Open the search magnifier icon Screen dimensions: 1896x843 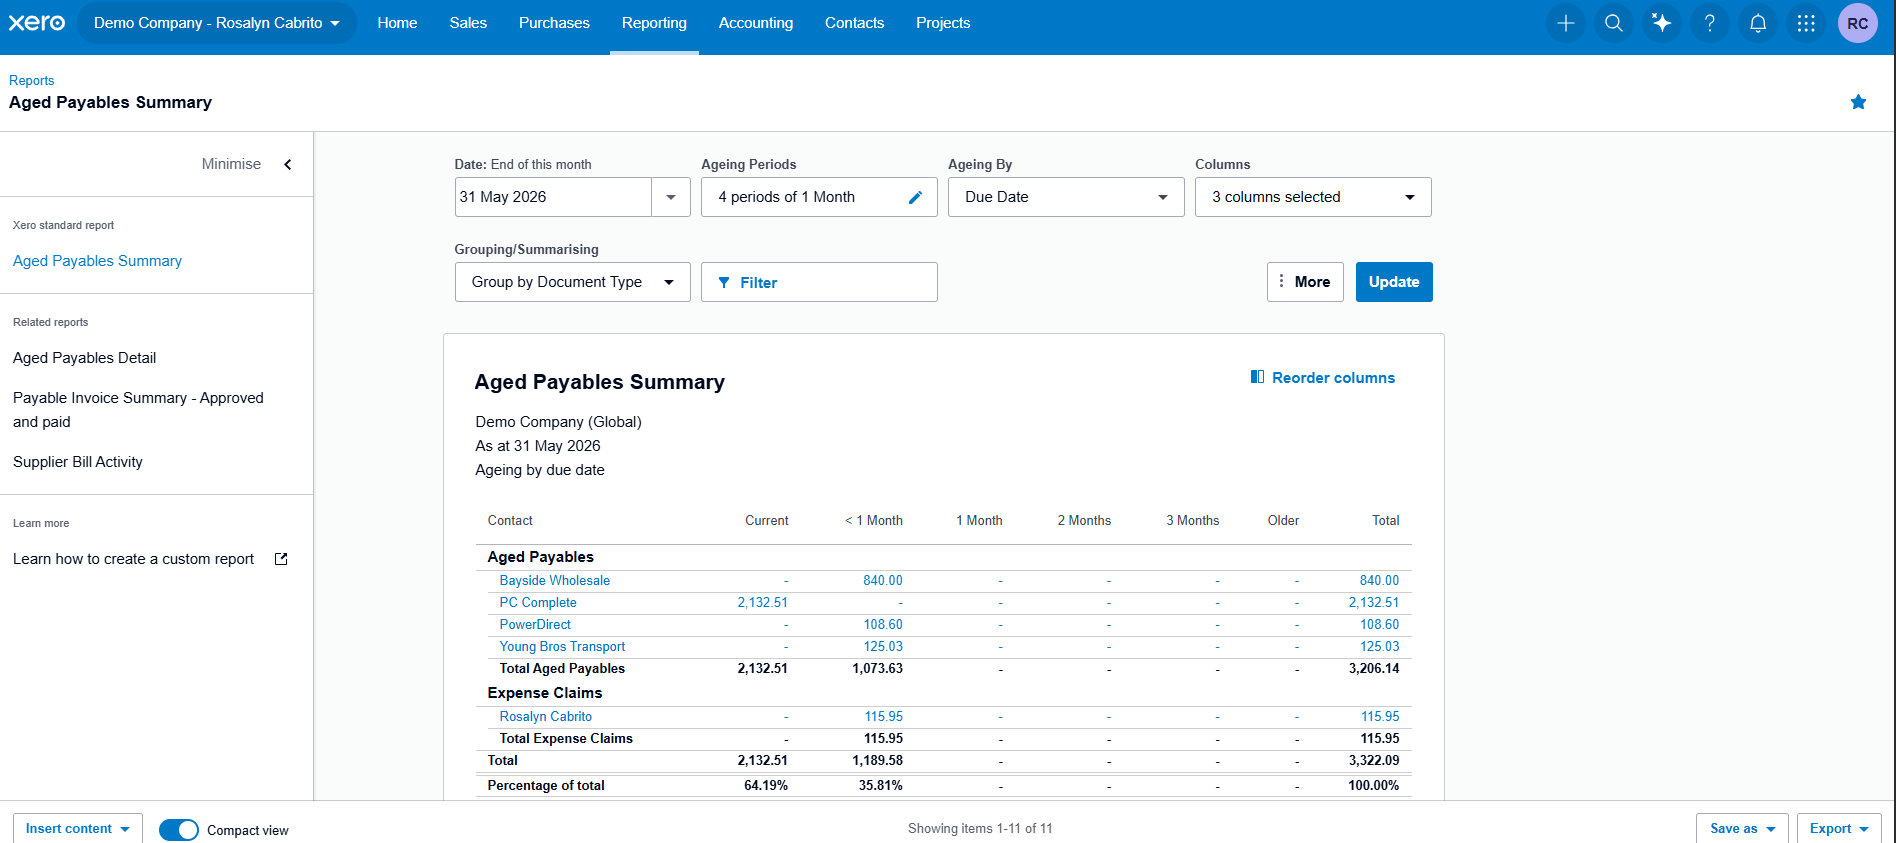click(1614, 23)
